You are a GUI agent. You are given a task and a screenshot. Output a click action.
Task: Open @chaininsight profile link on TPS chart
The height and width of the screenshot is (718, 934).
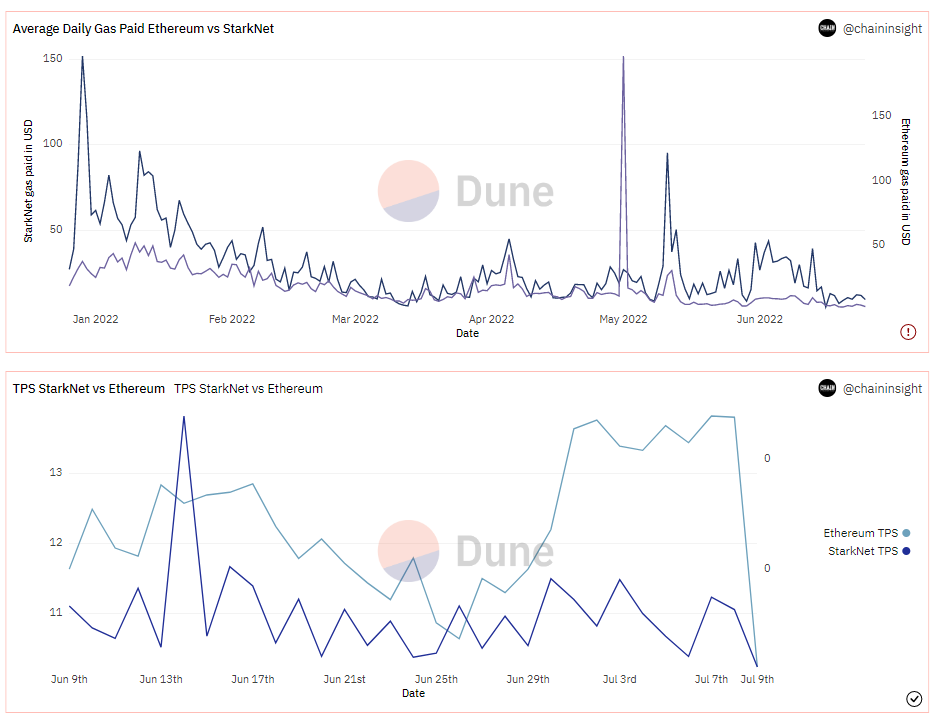click(x=882, y=388)
